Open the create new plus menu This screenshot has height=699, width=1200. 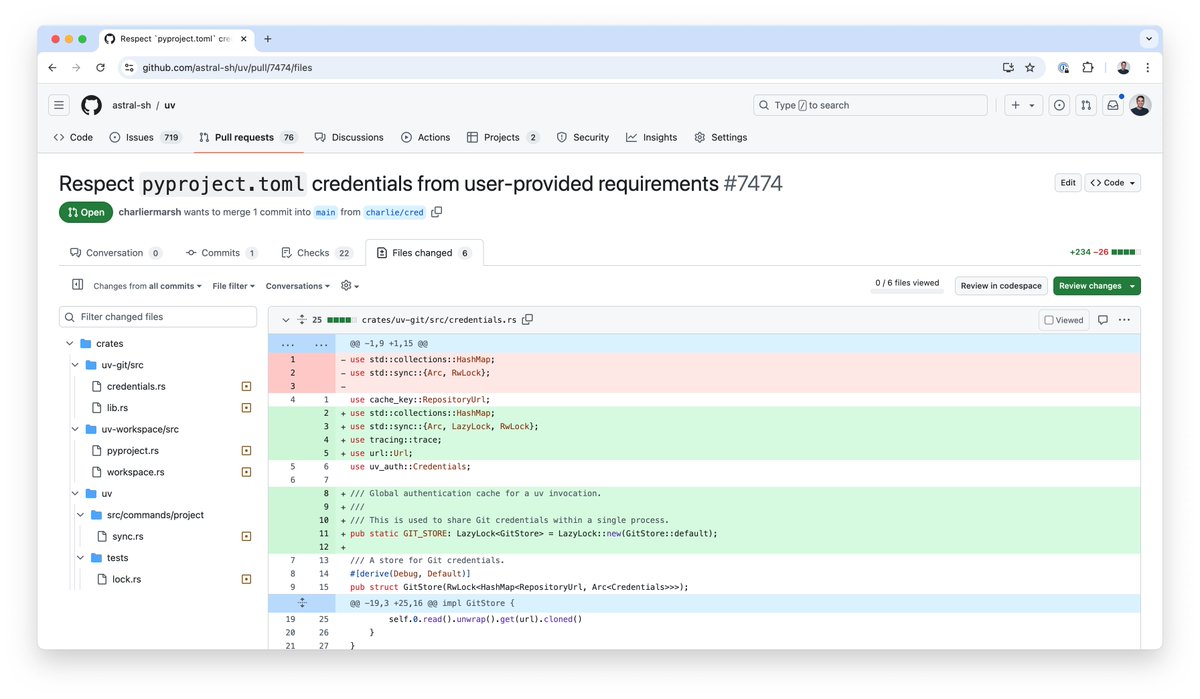(1024, 105)
